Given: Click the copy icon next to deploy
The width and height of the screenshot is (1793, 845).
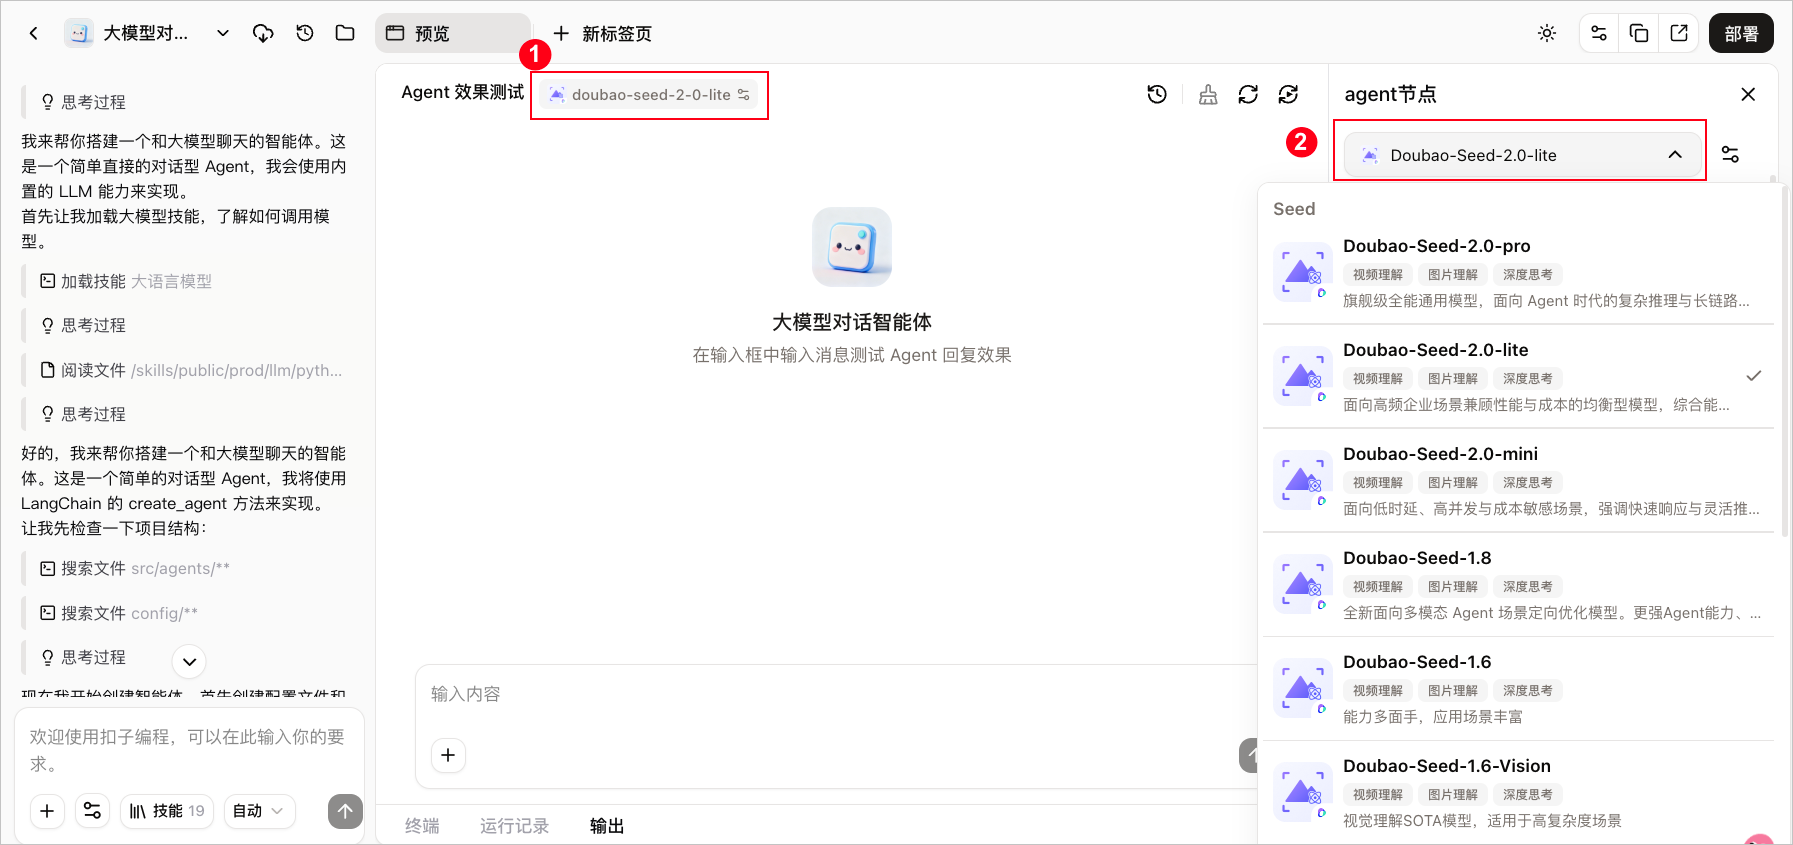Looking at the screenshot, I should [x=1639, y=33].
